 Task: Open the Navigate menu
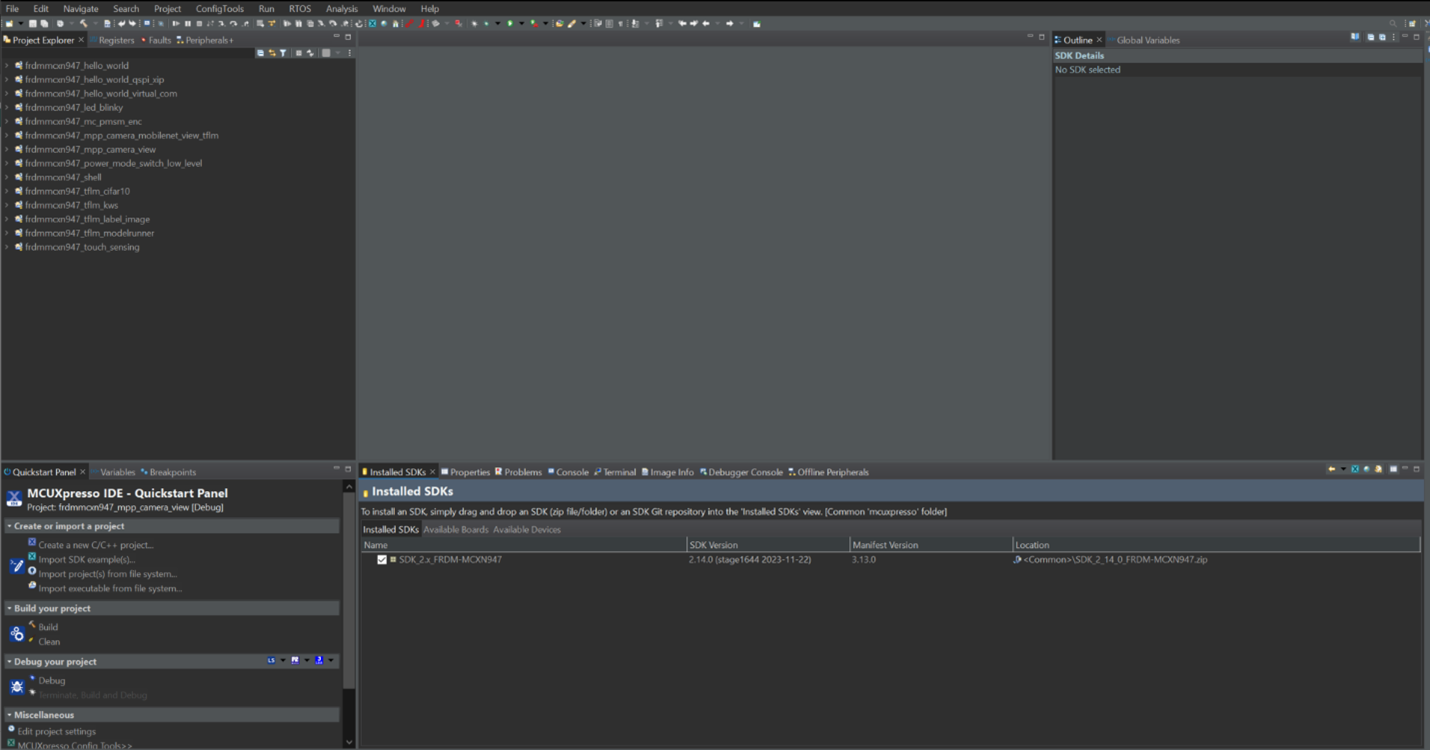[x=81, y=8]
